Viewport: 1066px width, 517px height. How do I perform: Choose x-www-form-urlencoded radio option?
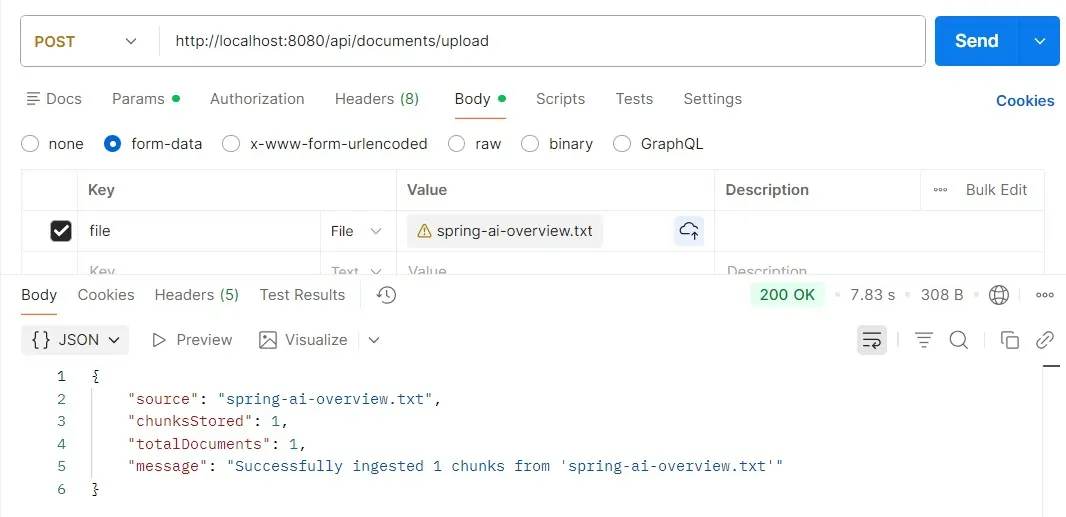tap(231, 144)
